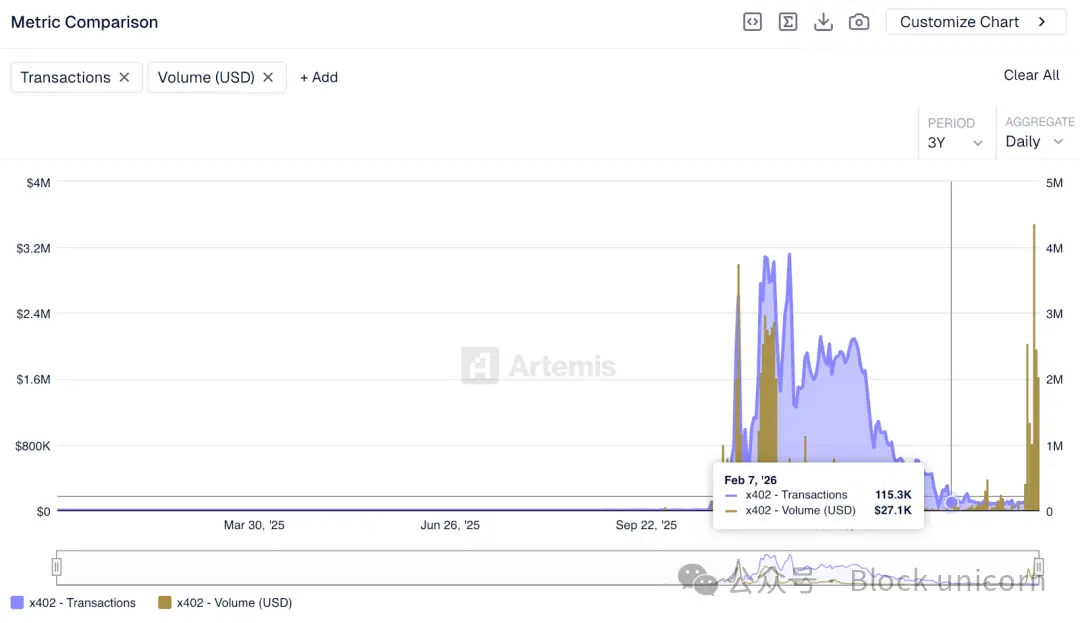Image resolution: width=1080 pixels, height=623 pixels.
Task: Click the Feb 7 '26 data point marker
Action: (x=951, y=503)
